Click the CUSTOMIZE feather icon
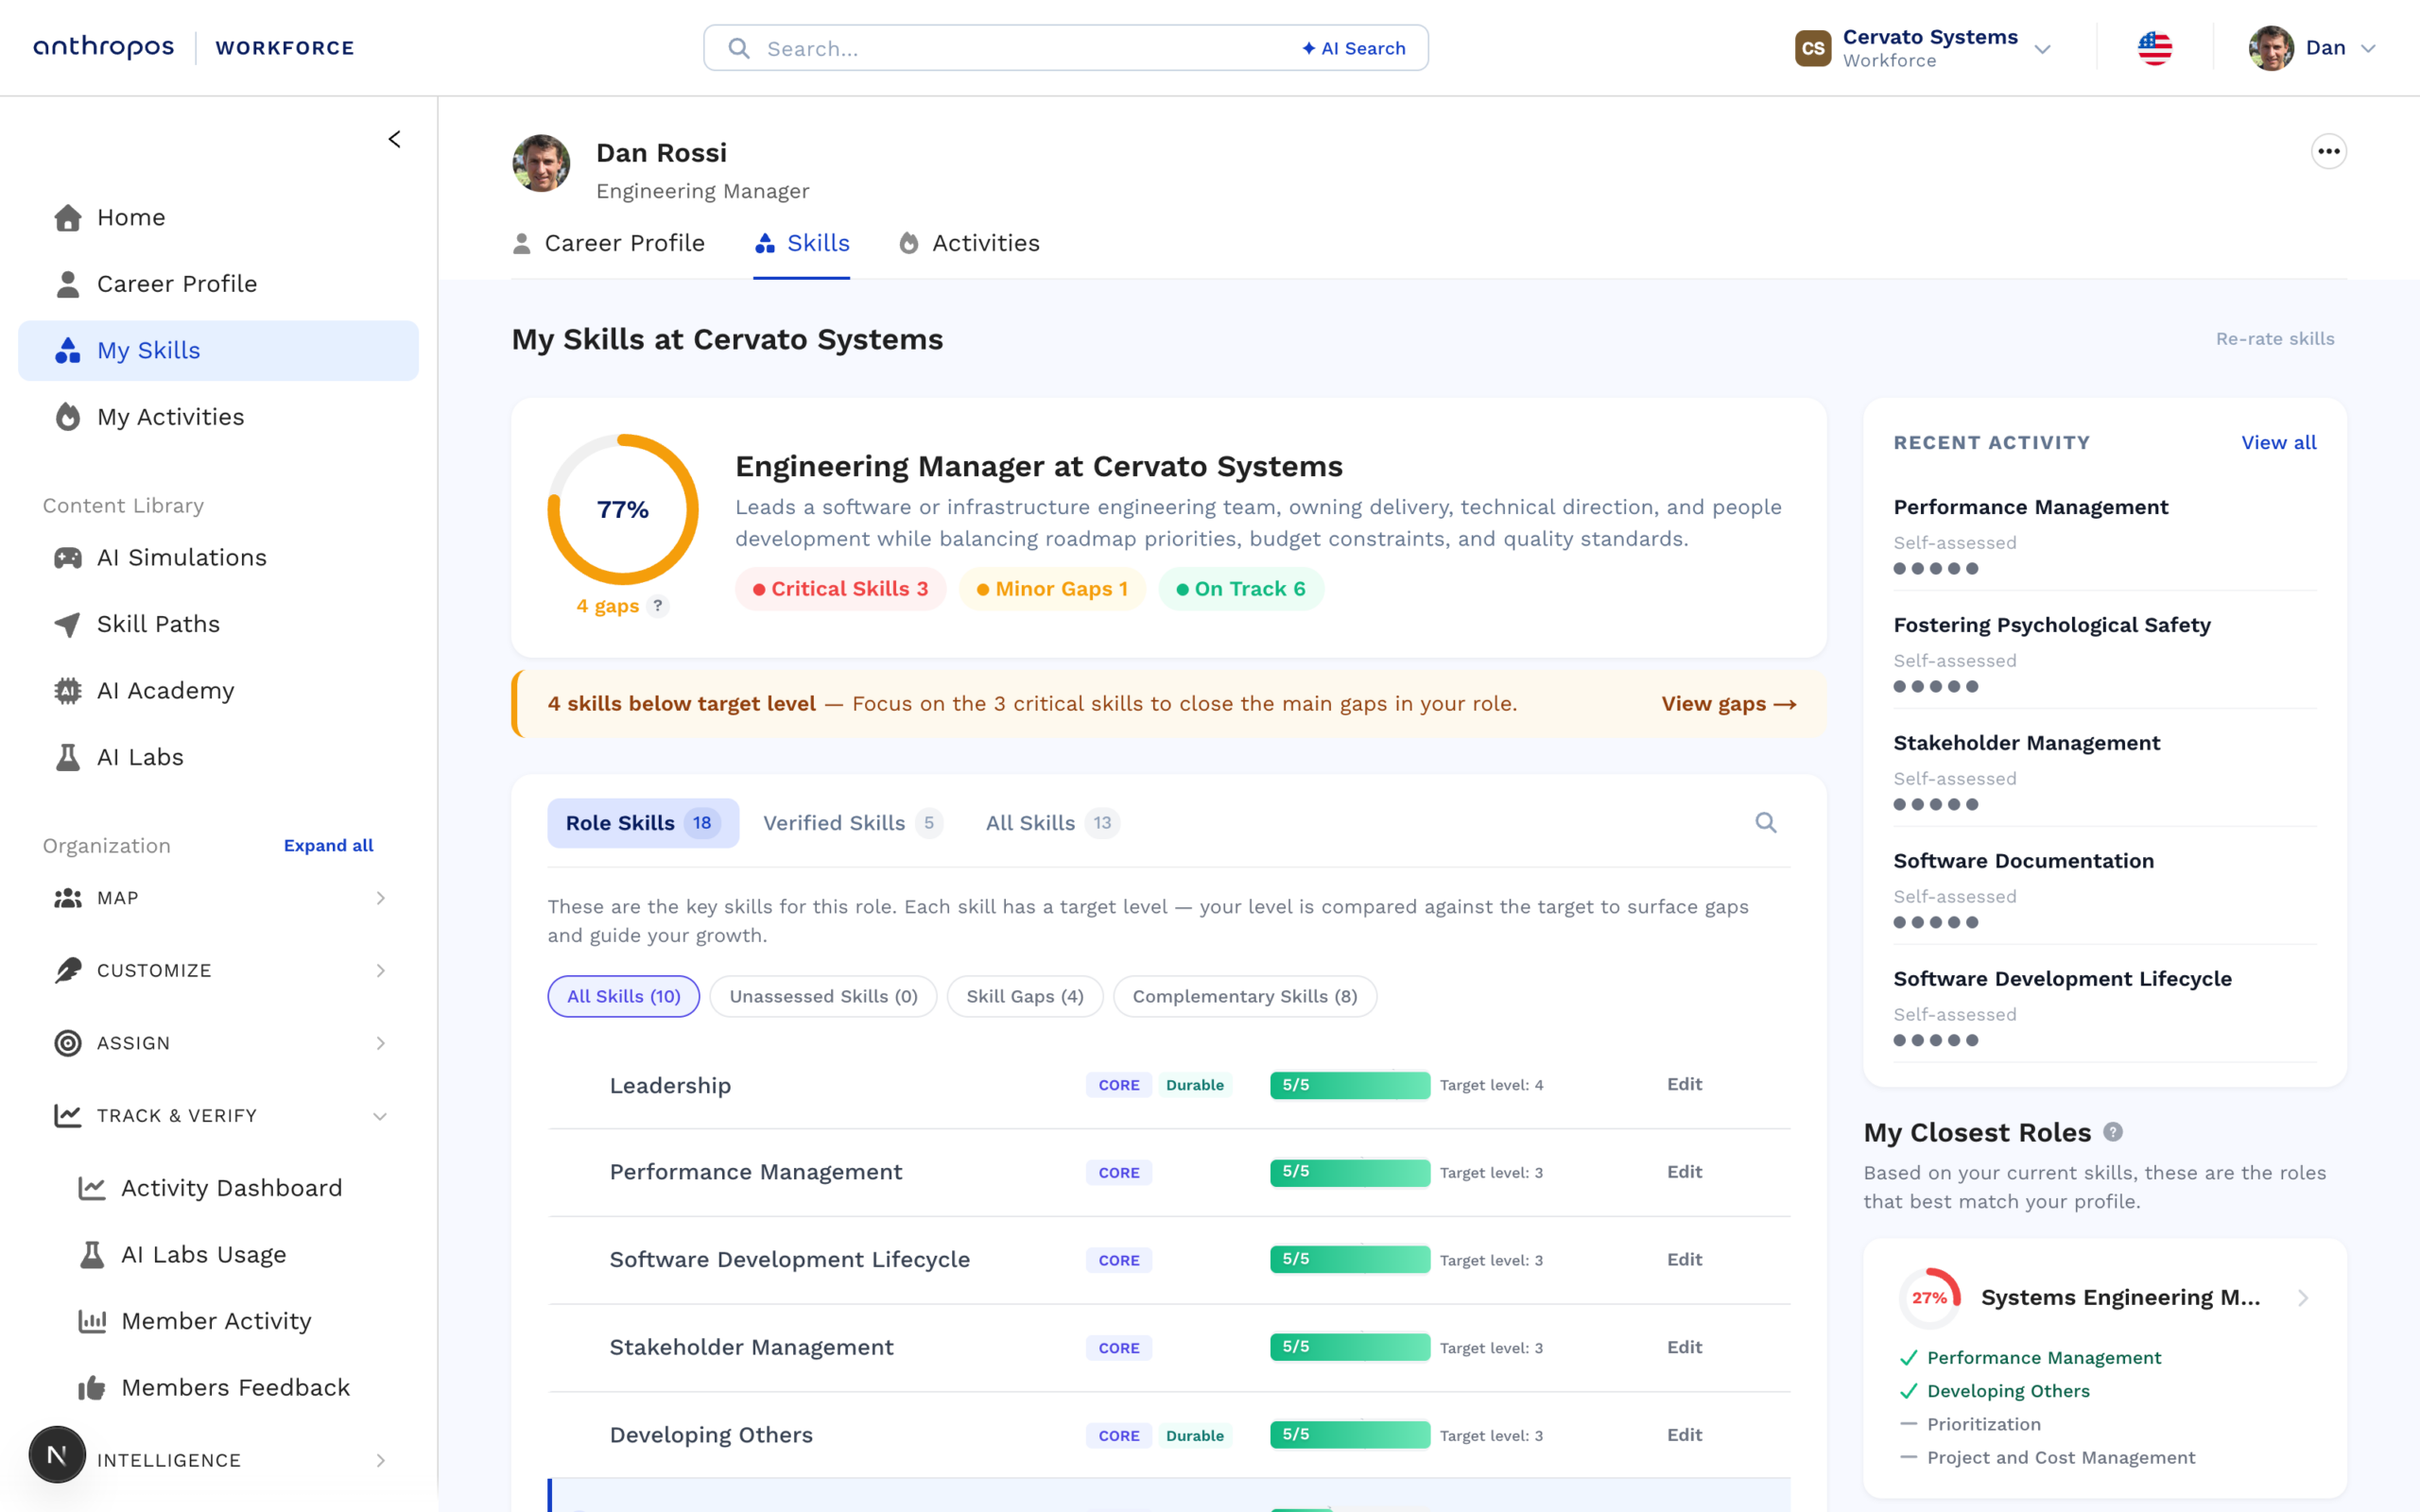The image size is (2420, 1512). pos(68,970)
